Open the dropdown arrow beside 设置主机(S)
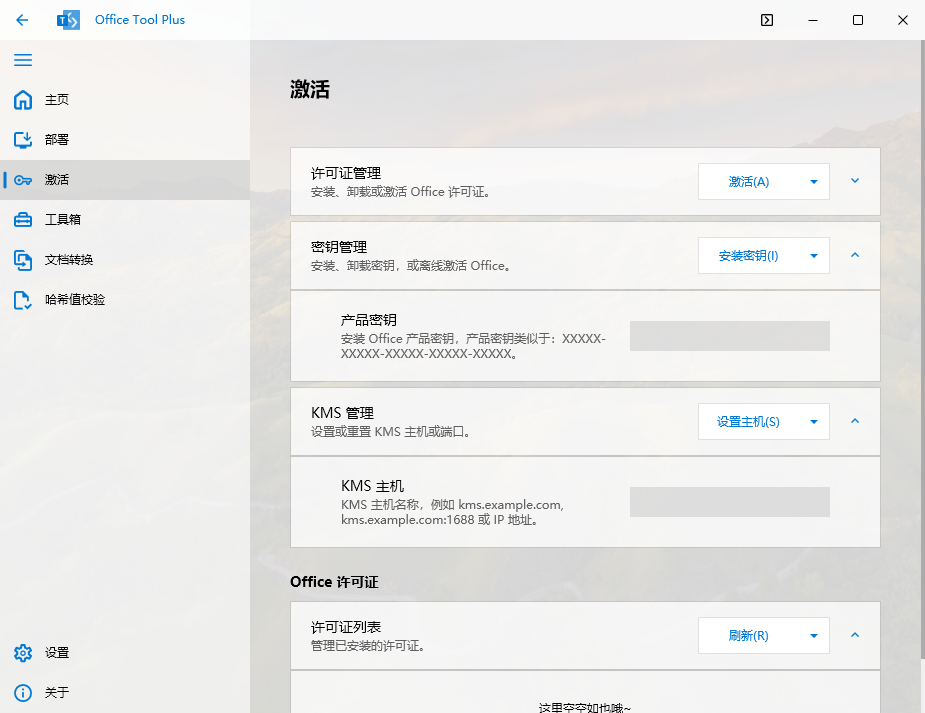 [814, 422]
